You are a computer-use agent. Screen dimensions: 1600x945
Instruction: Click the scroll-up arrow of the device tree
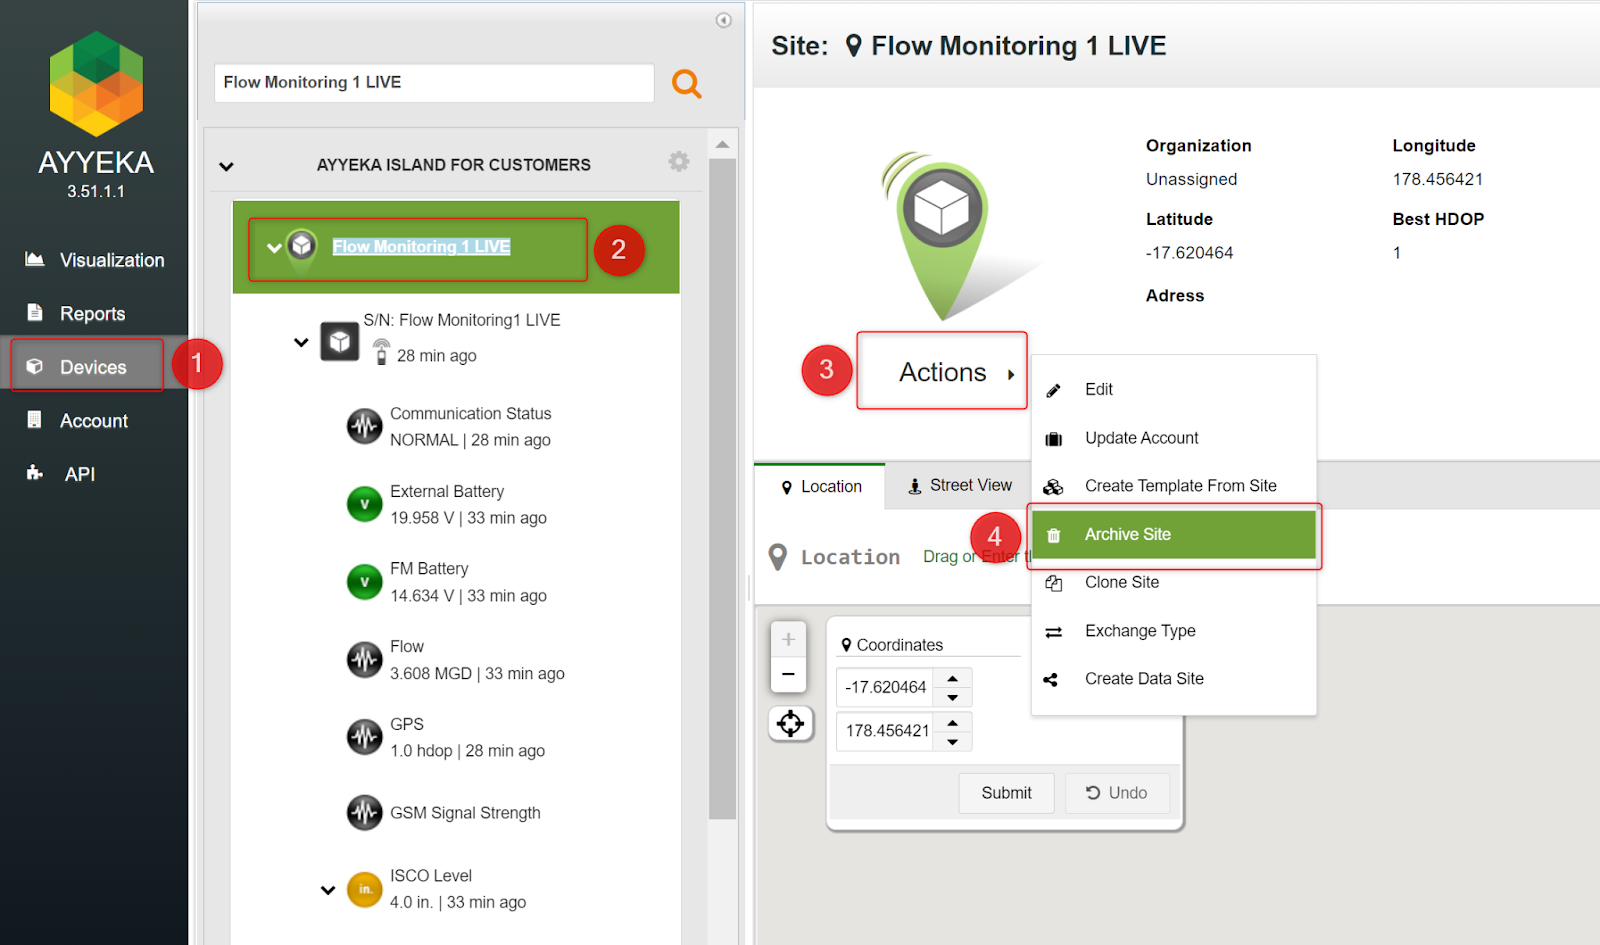click(722, 144)
